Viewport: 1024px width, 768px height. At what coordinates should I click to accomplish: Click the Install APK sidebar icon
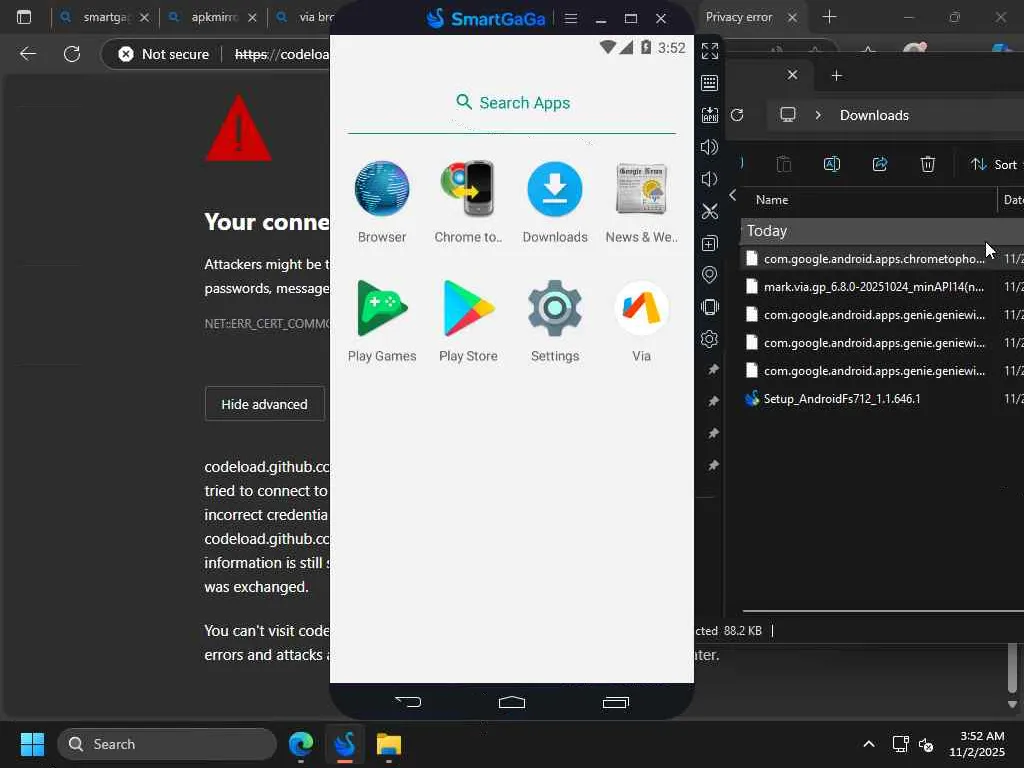(x=710, y=115)
